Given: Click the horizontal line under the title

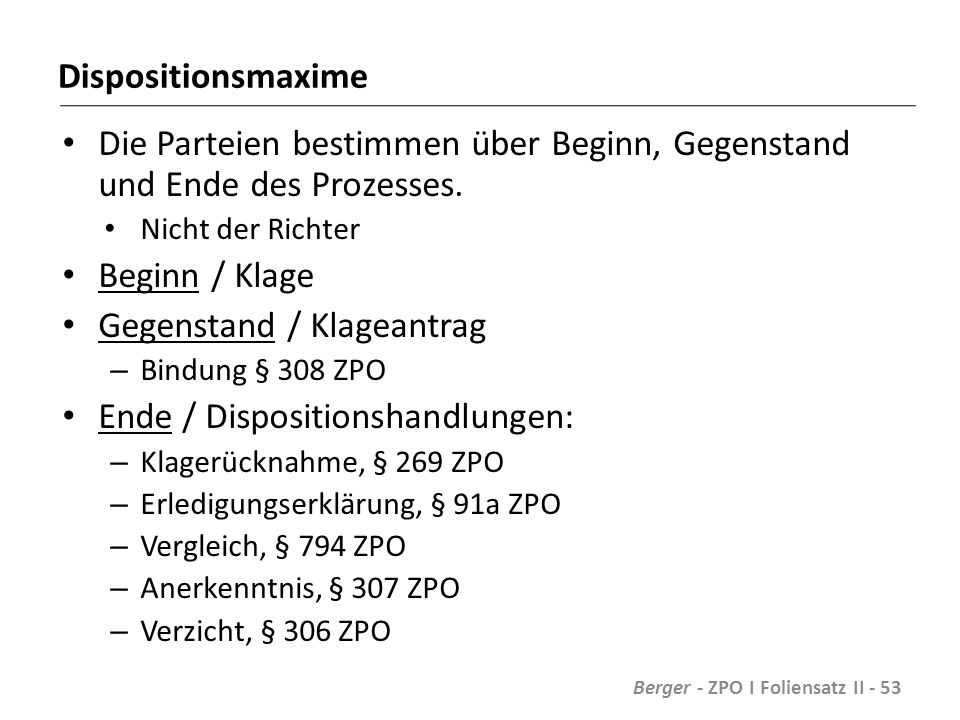Looking at the screenshot, I should click(487, 106).
